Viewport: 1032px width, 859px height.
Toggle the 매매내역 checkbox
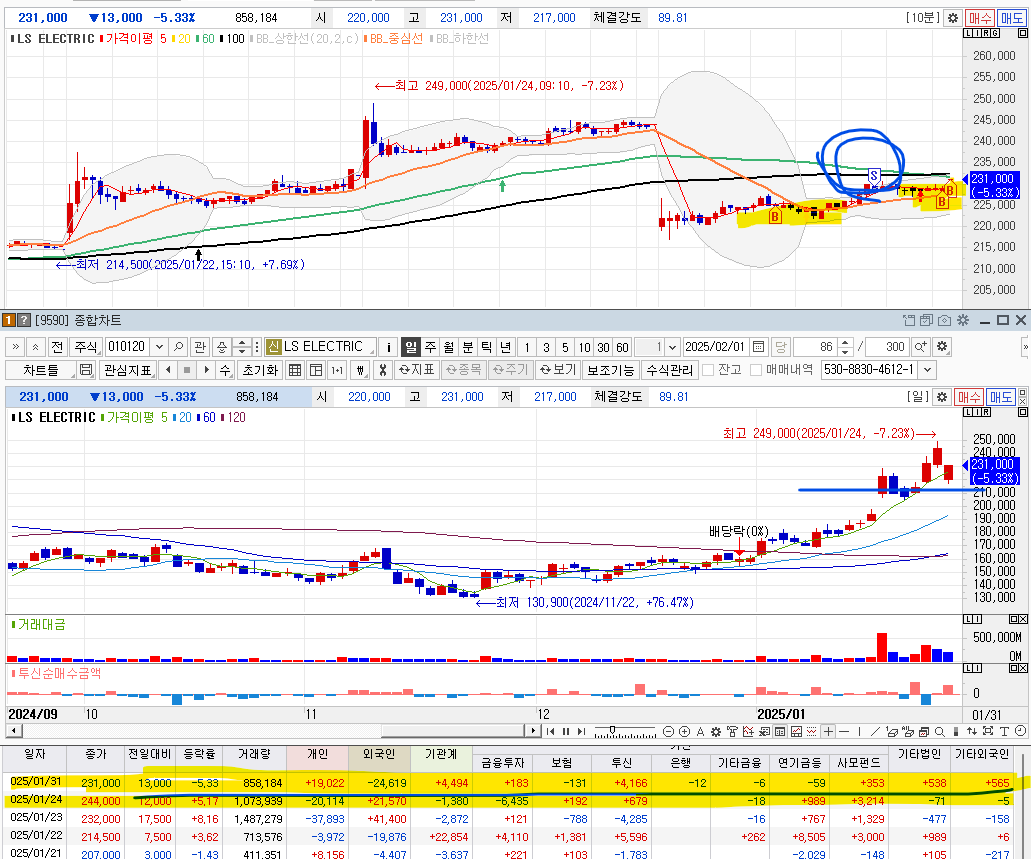tap(756, 370)
